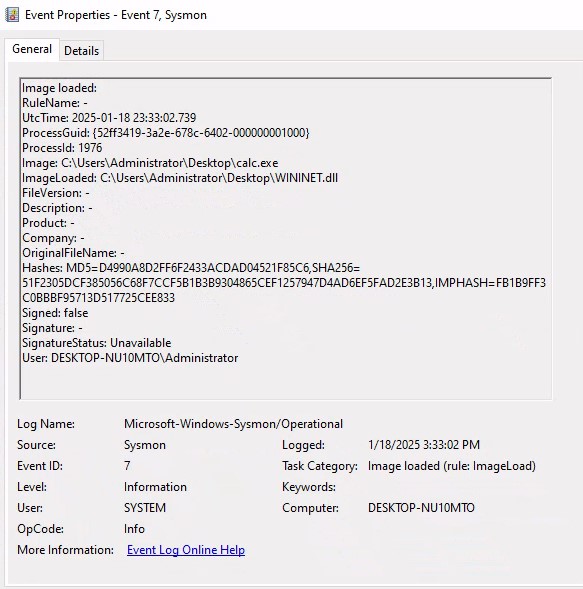Click the OpCode value Info
583x589 pixels.
pos(134,529)
